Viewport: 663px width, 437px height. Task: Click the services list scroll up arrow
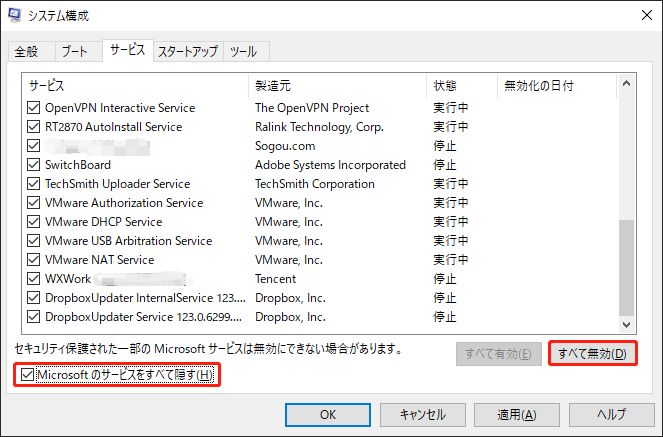tap(627, 83)
